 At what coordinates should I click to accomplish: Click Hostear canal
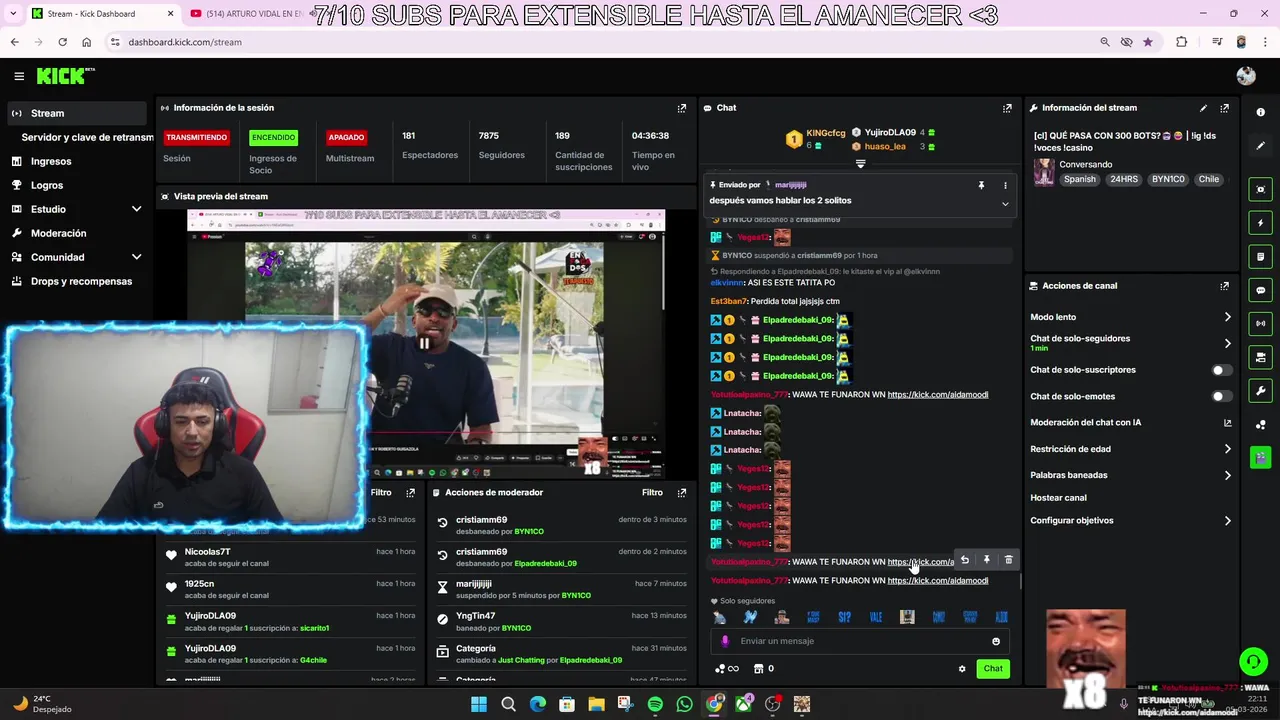1058,498
